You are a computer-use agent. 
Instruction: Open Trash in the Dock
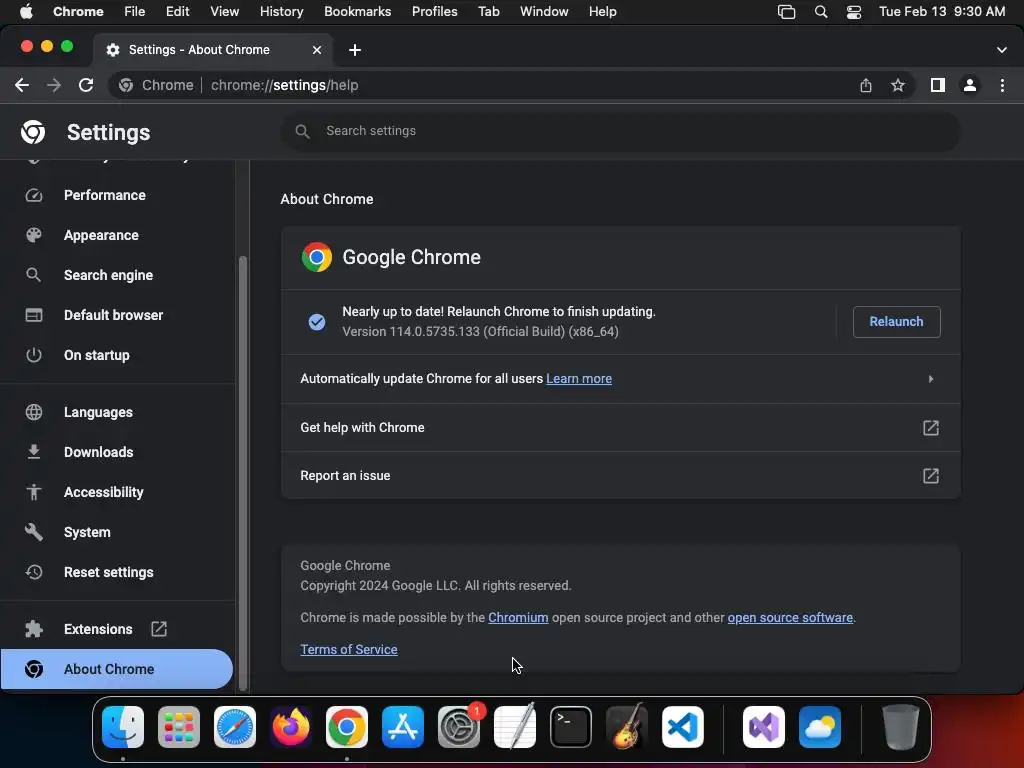click(x=901, y=727)
